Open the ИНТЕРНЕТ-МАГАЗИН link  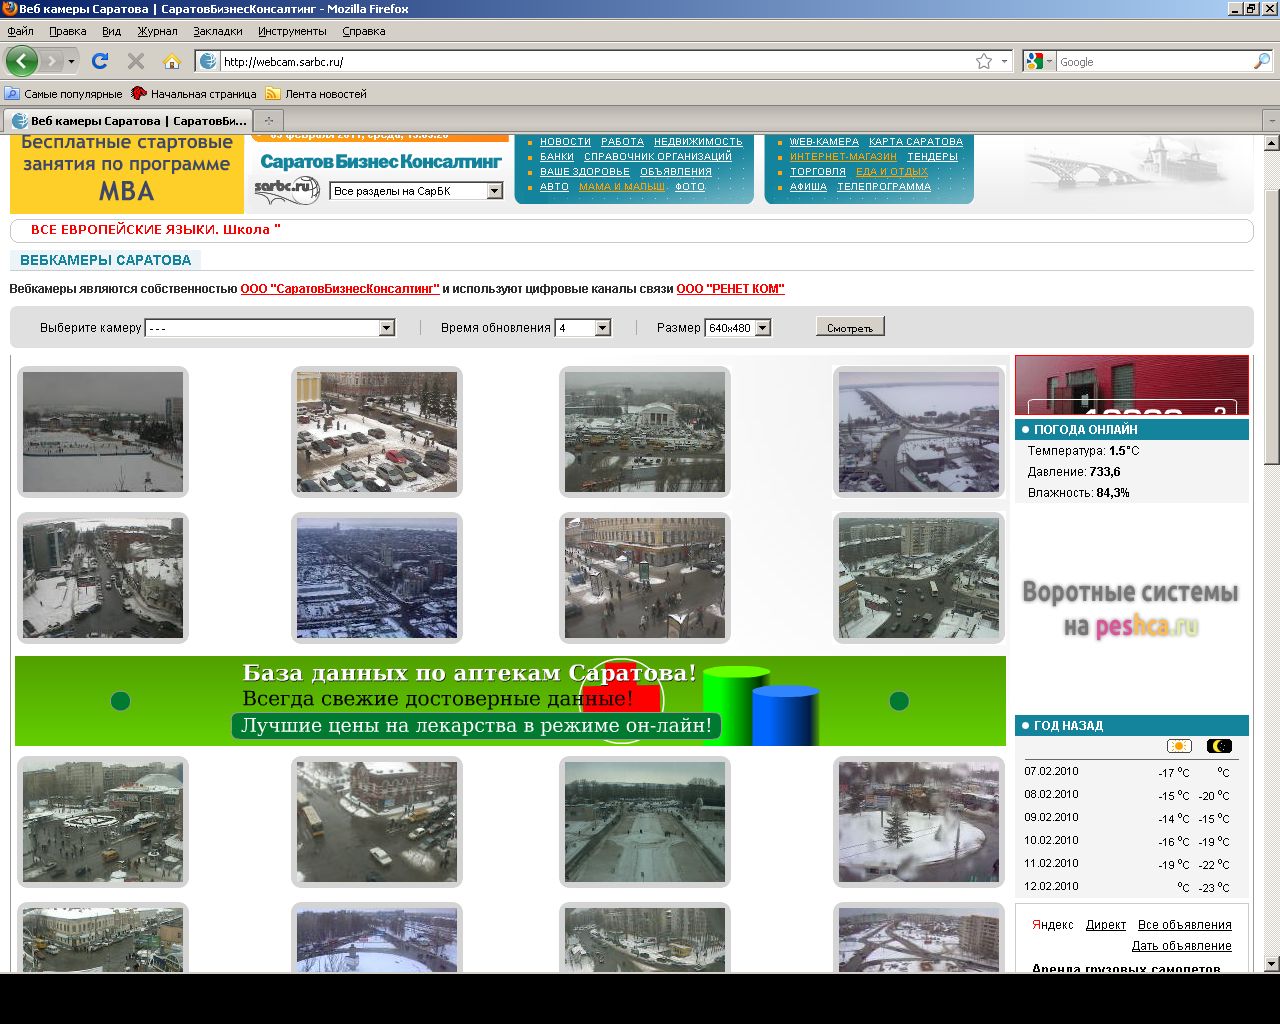[x=843, y=157]
